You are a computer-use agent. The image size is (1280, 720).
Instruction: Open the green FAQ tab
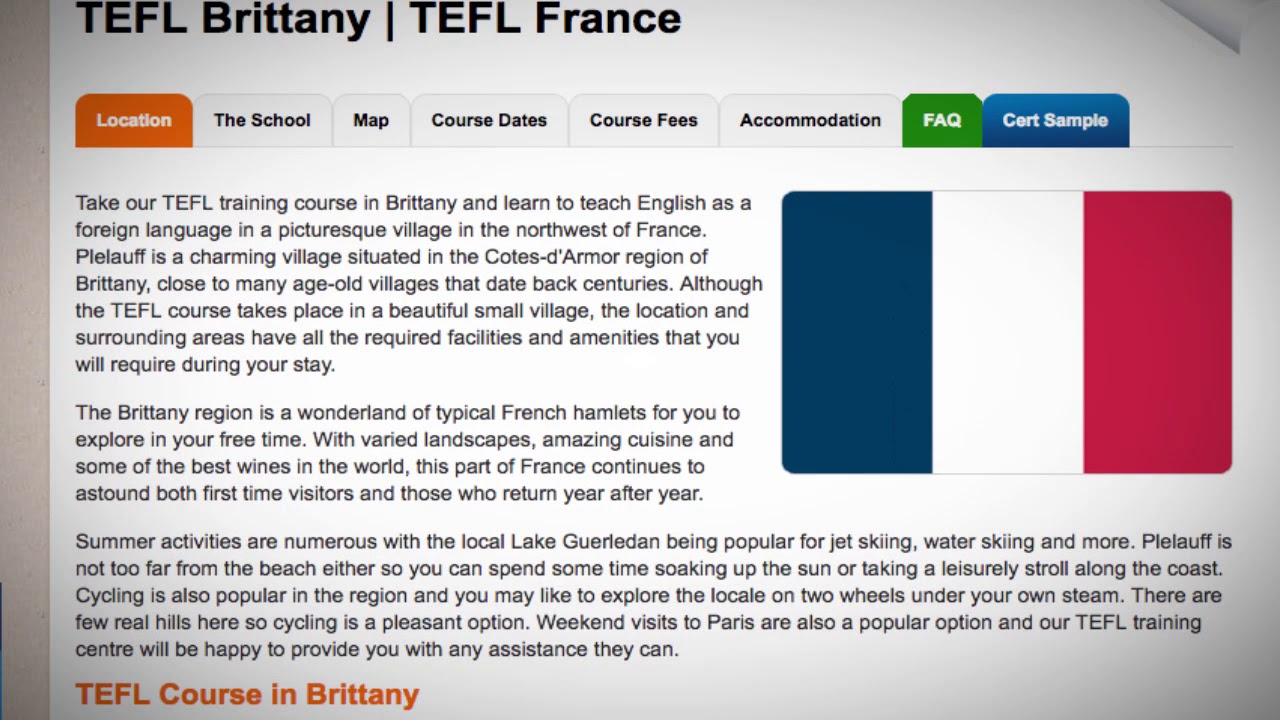coord(942,120)
